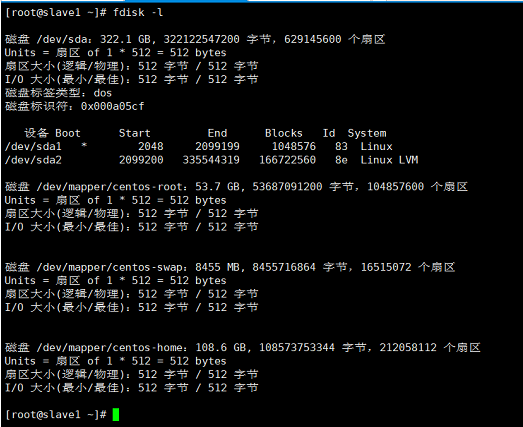Screen dimensions: 523x427
Task: Click the System column header
Action: [x=367, y=133]
